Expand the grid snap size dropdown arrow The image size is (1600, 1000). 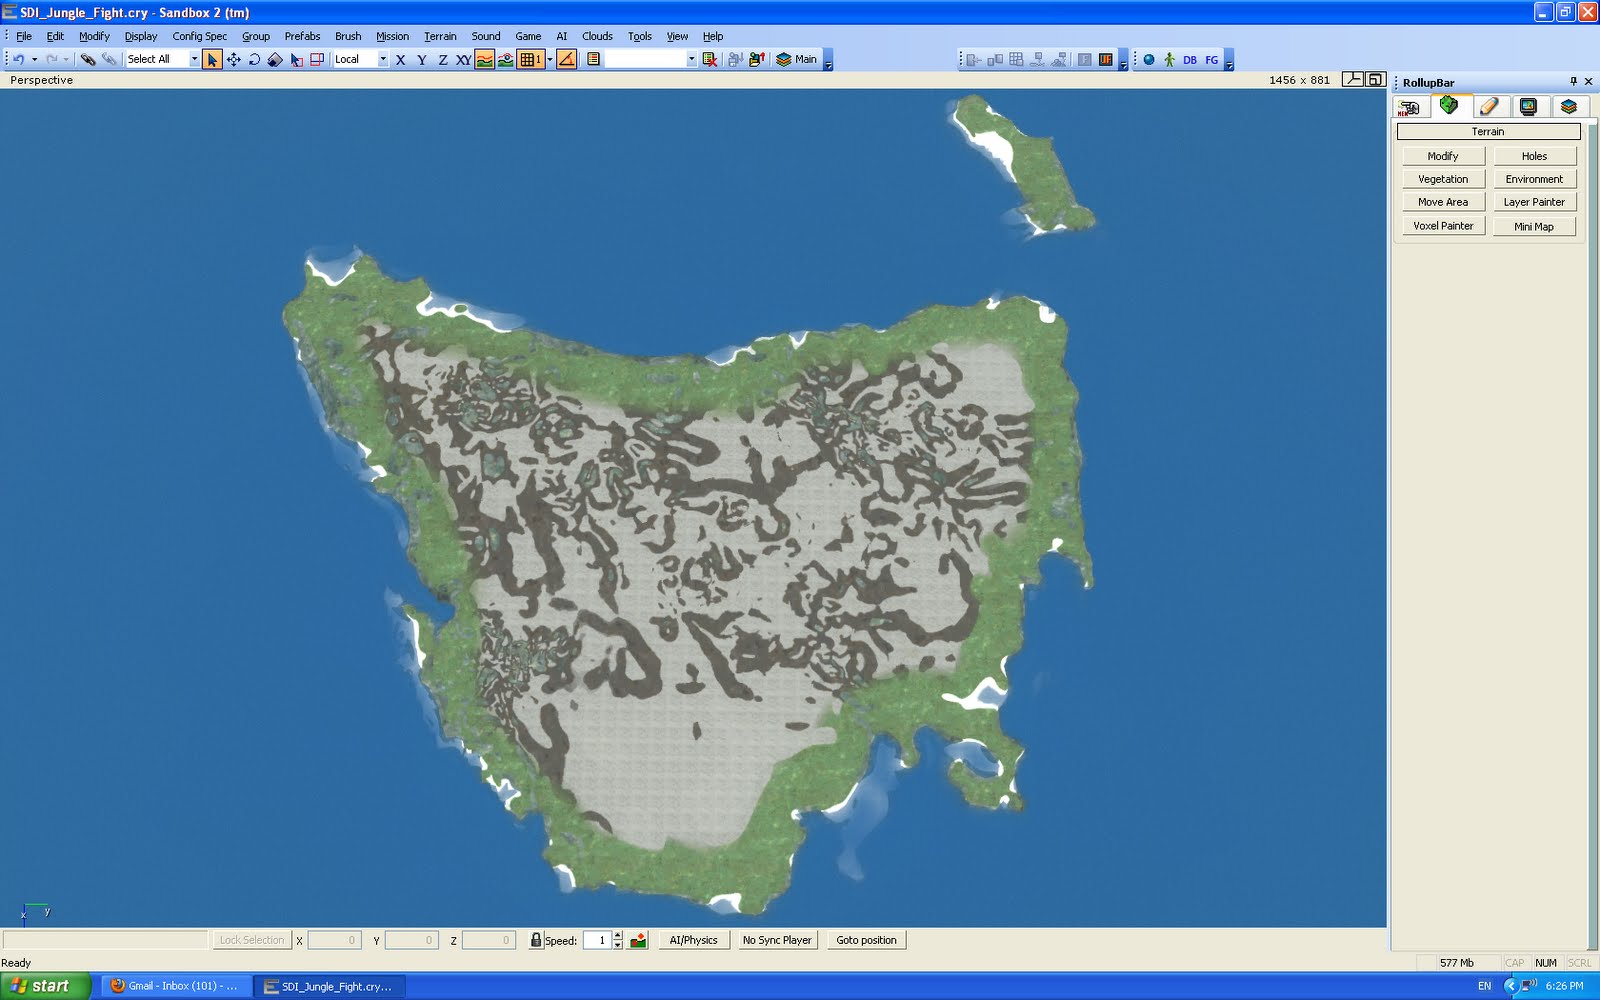pyautogui.click(x=550, y=60)
